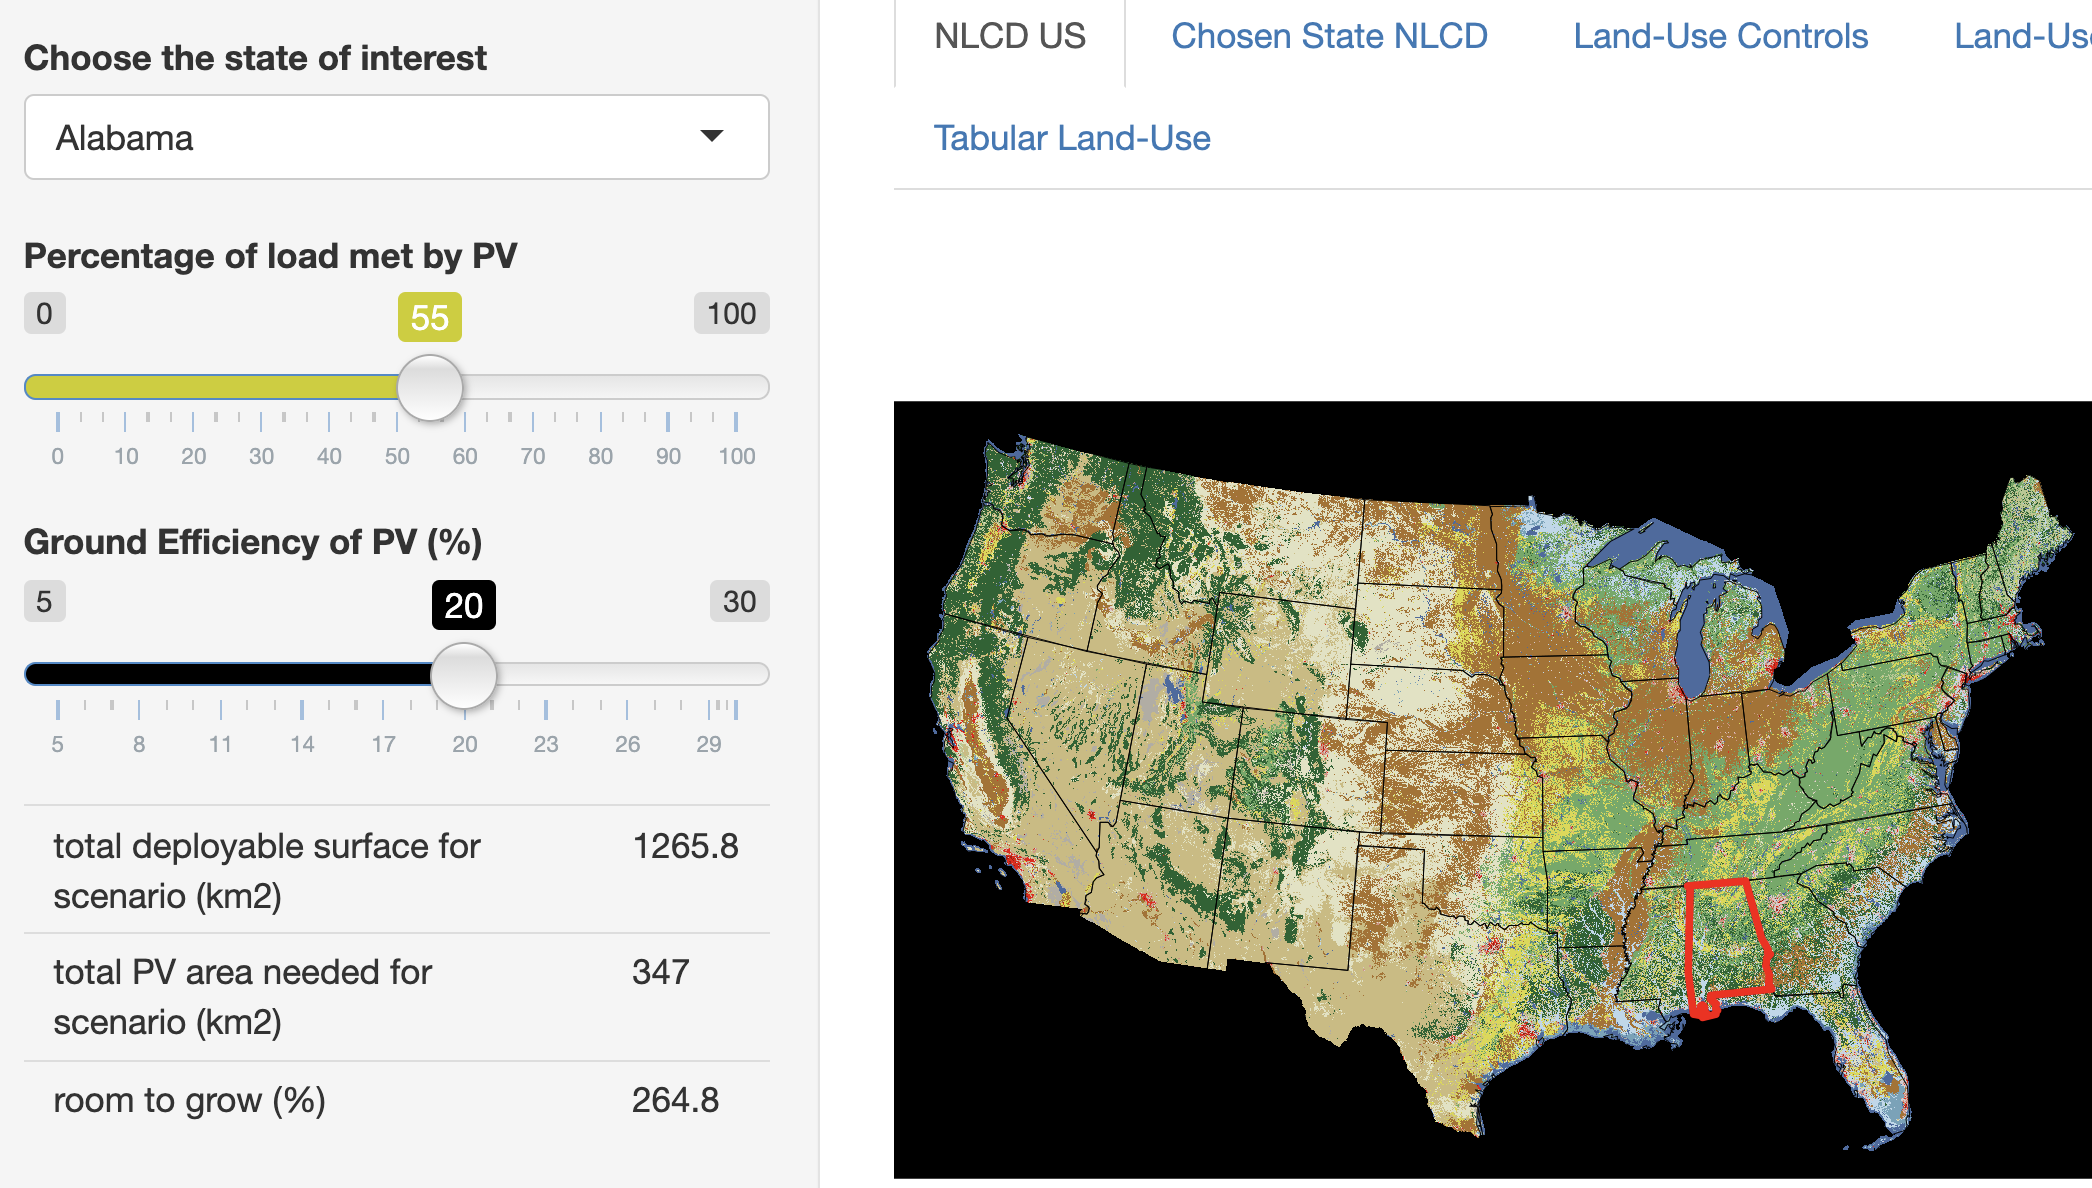2092x1188 pixels.
Task: Open the Land-Use Controls tab
Action: point(1720,36)
